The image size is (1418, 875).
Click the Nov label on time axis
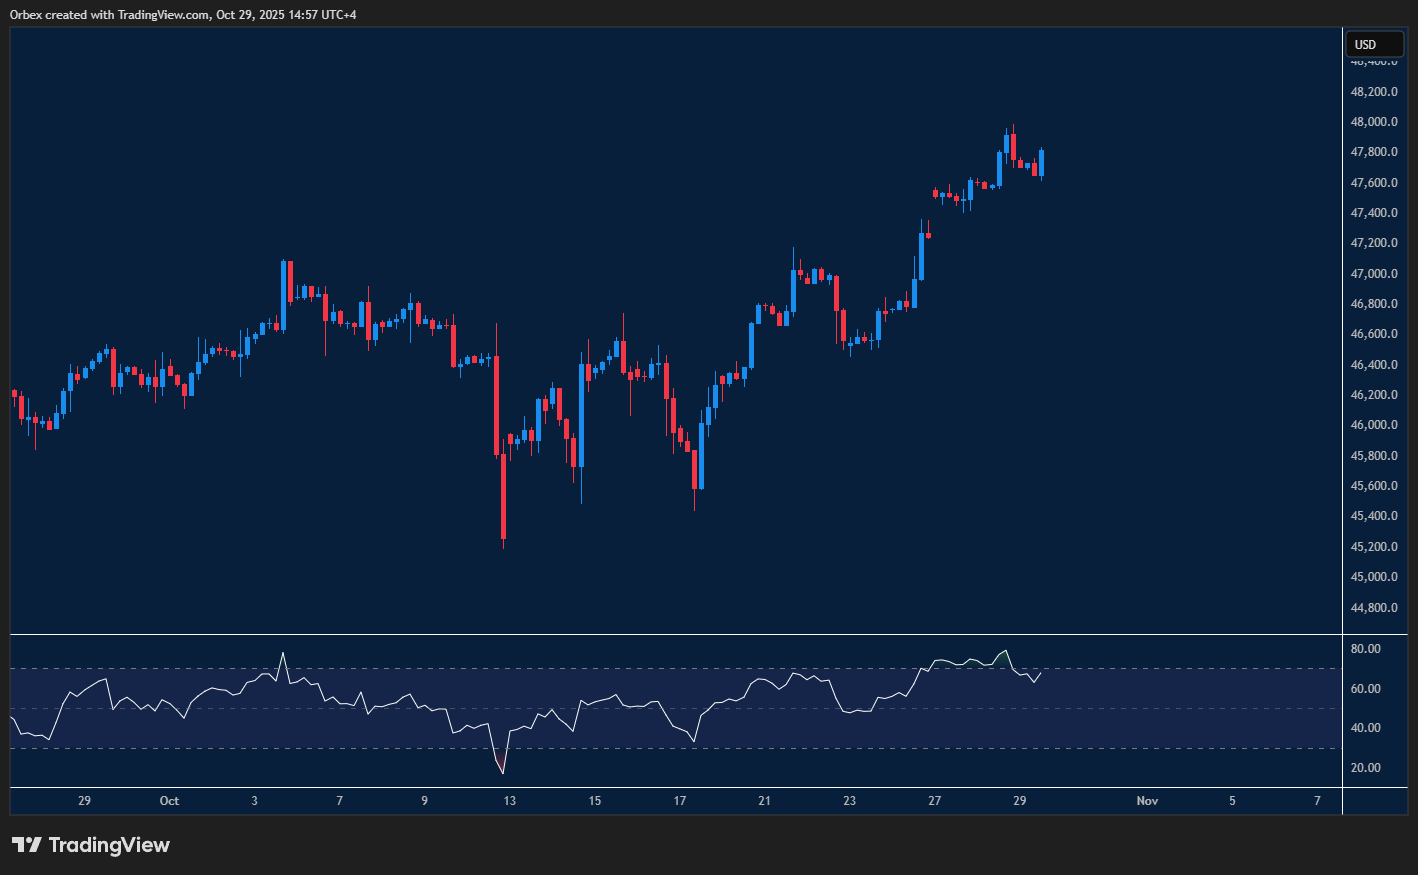tap(1146, 801)
